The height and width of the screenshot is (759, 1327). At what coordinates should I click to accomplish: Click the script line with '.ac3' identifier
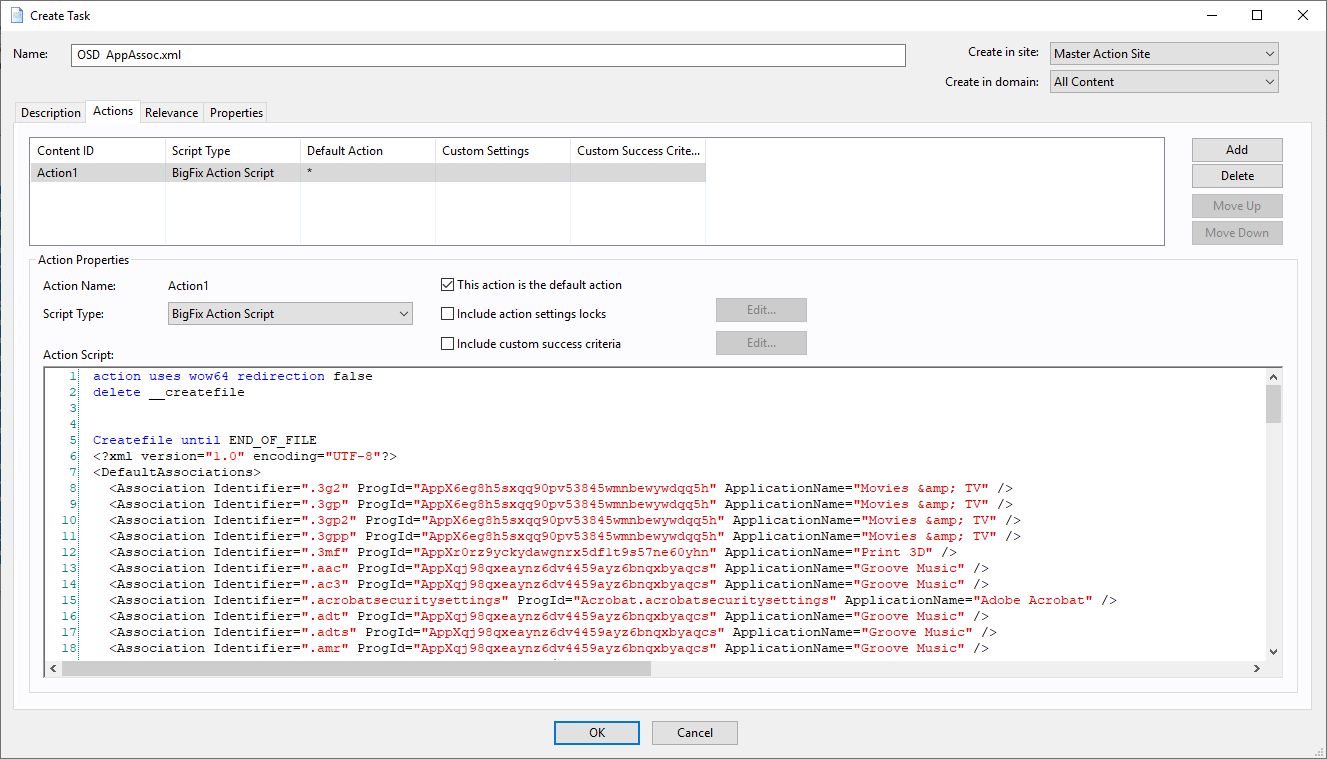coord(549,584)
